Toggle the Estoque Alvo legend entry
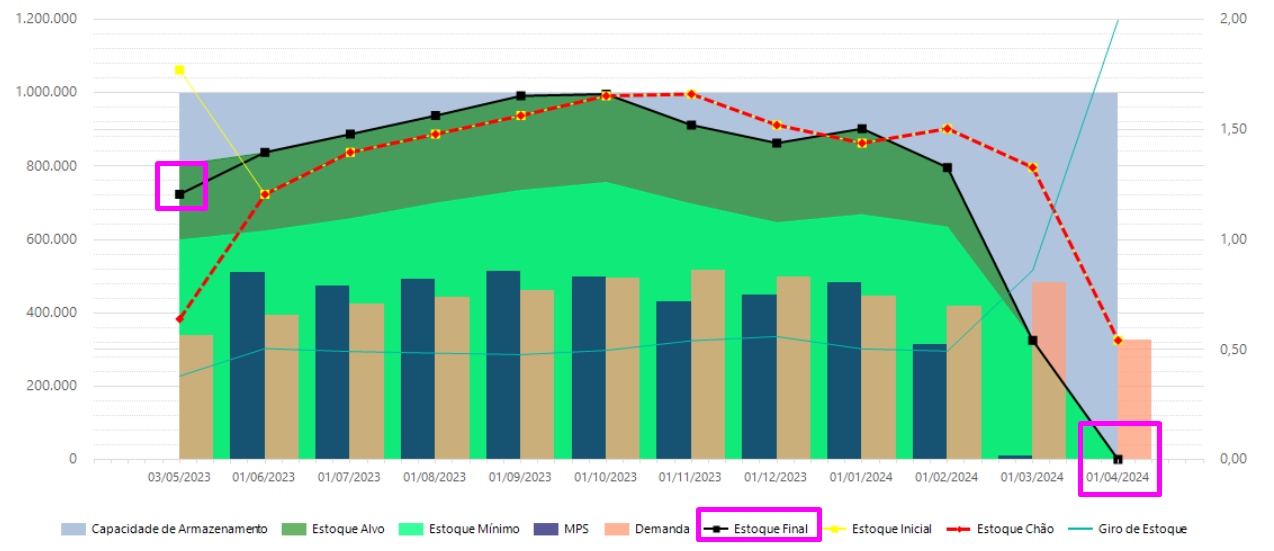The image size is (1274, 551). (x=333, y=529)
